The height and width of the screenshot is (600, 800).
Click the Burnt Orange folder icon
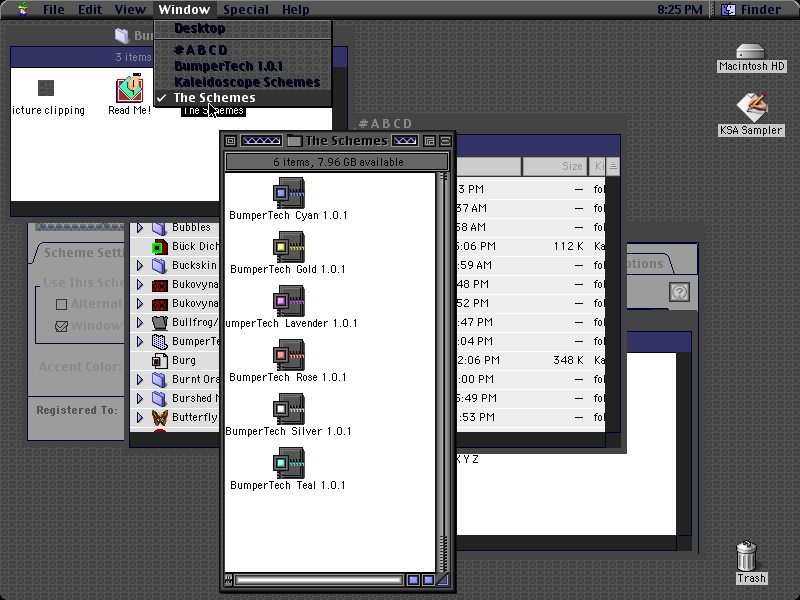click(x=159, y=380)
